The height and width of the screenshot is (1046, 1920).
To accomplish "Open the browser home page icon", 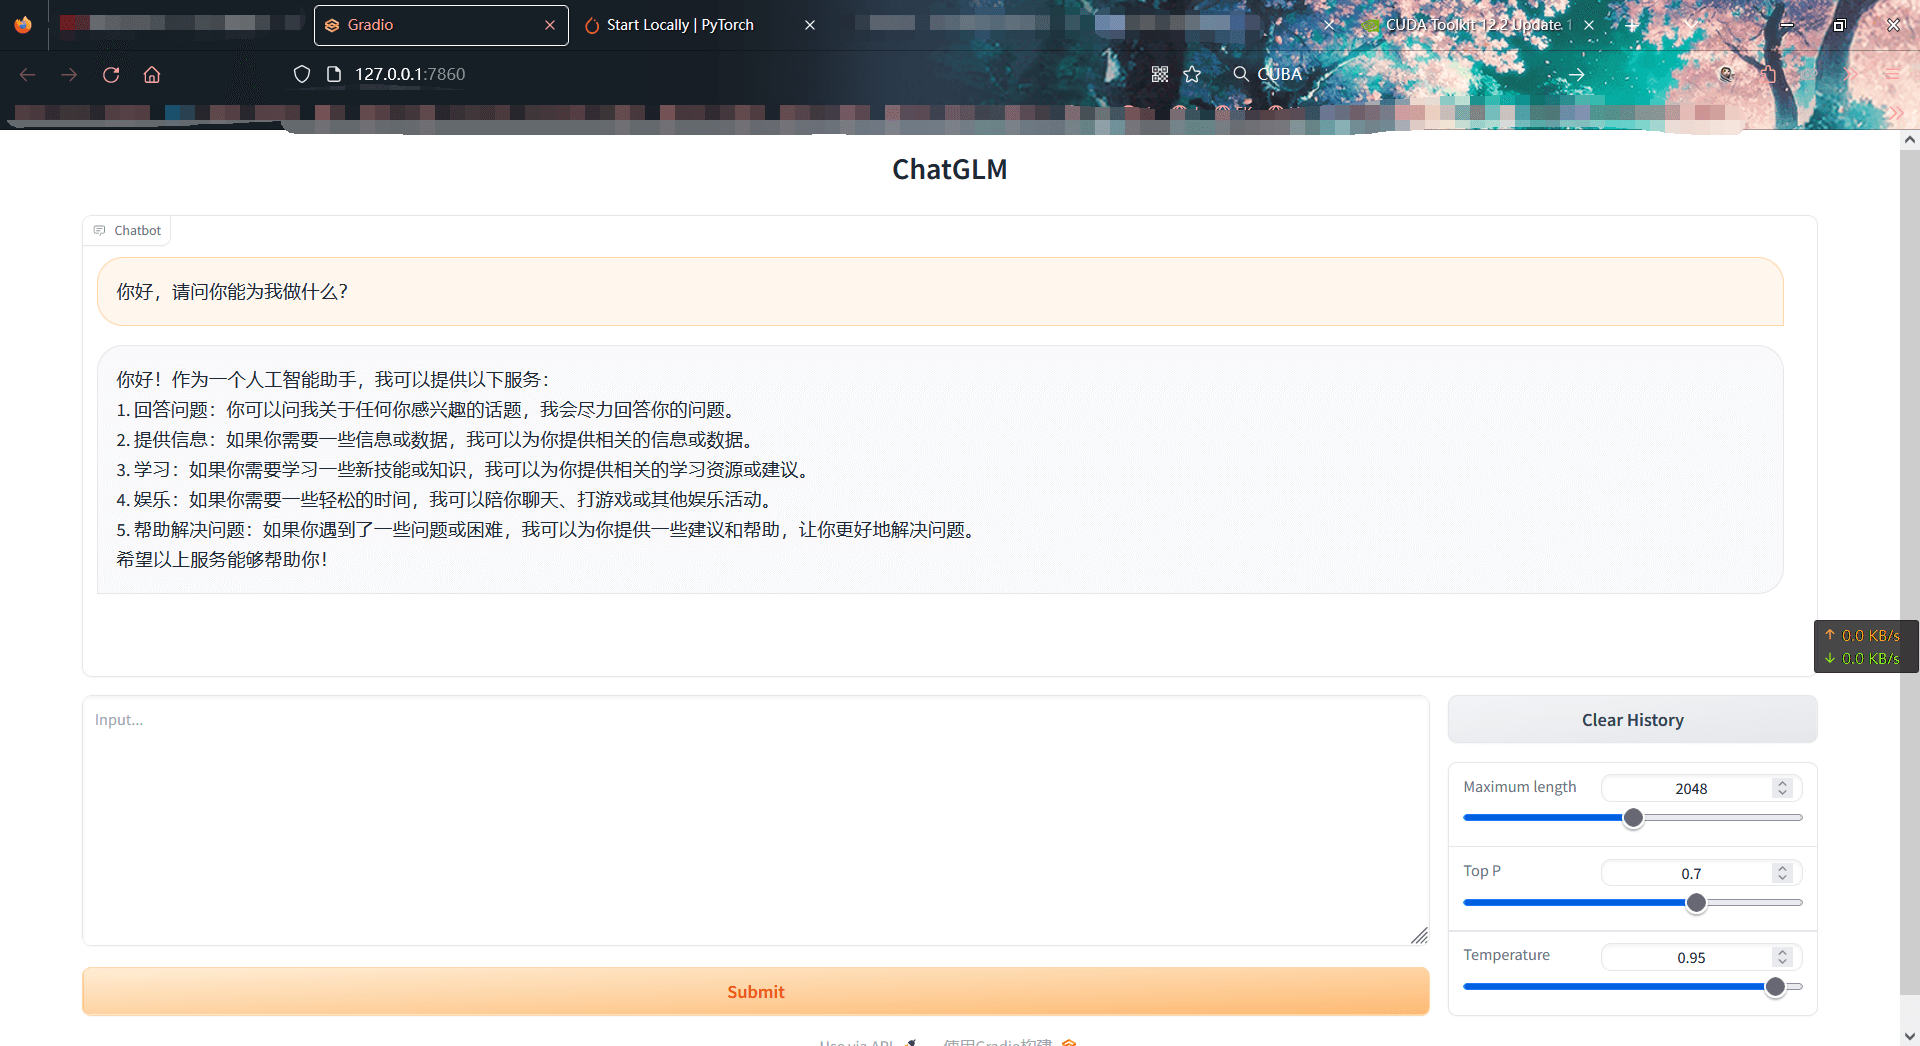I will pyautogui.click(x=152, y=75).
